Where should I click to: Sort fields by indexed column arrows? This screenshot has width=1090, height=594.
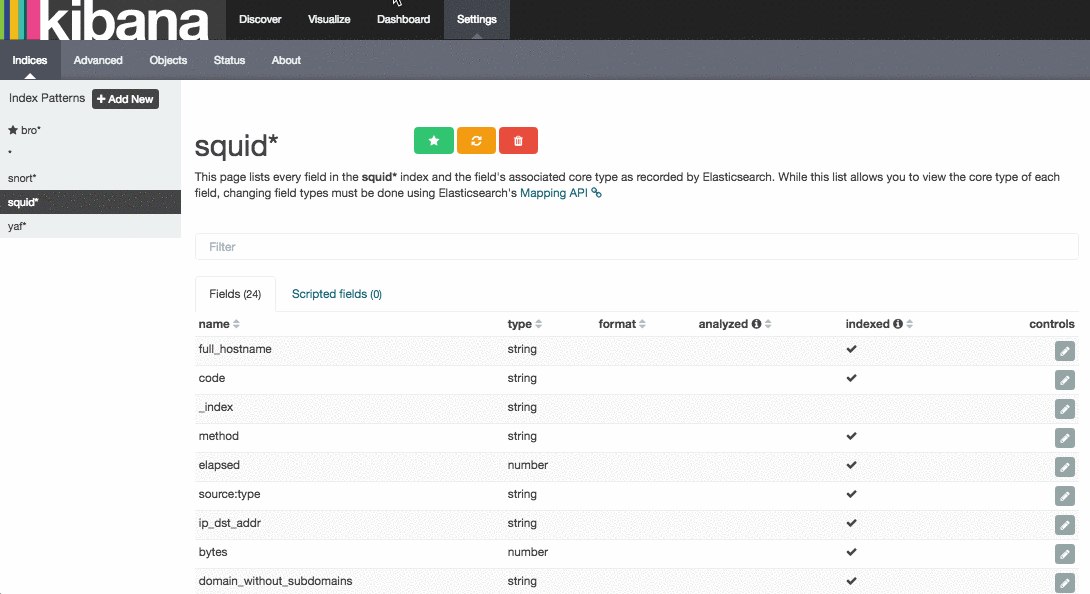click(x=910, y=324)
